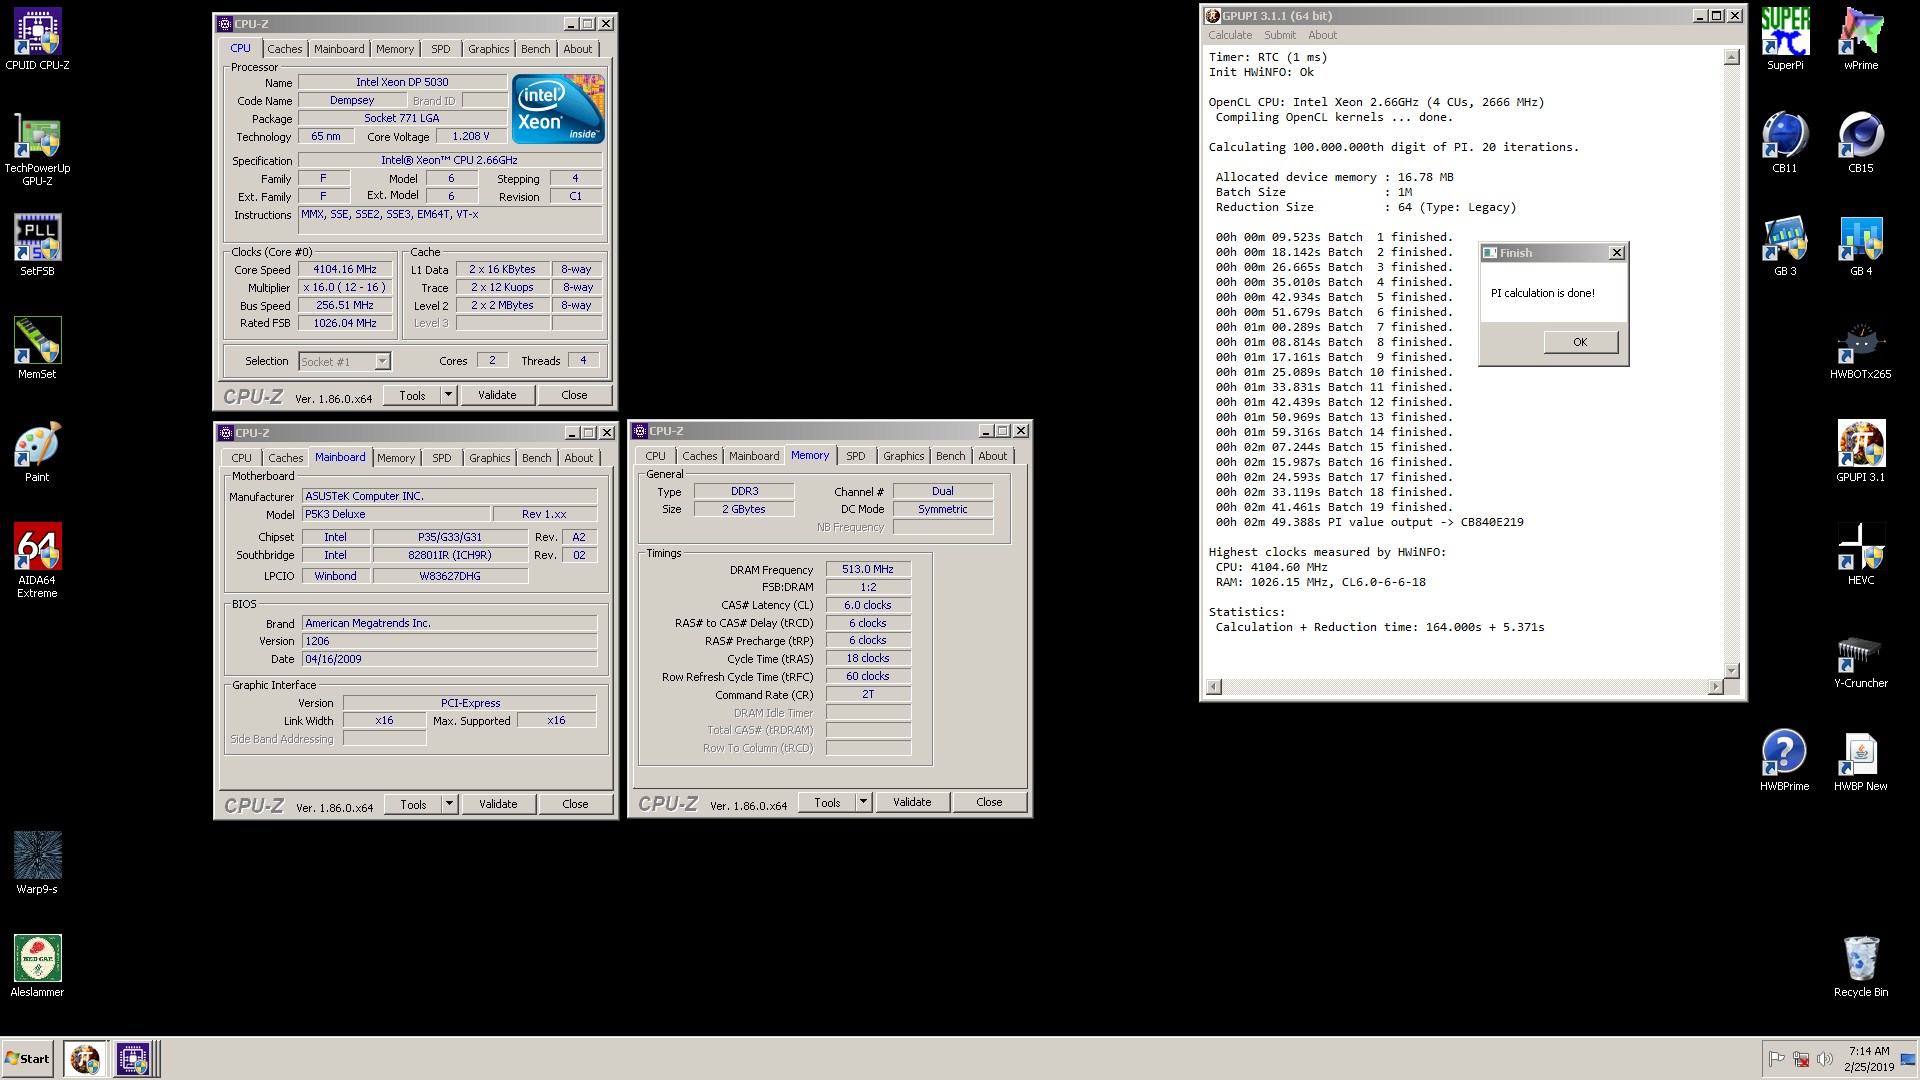Open the GPUPI 3.1 desktop icon
The image size is (1920, 1080).
[1861, 452]
